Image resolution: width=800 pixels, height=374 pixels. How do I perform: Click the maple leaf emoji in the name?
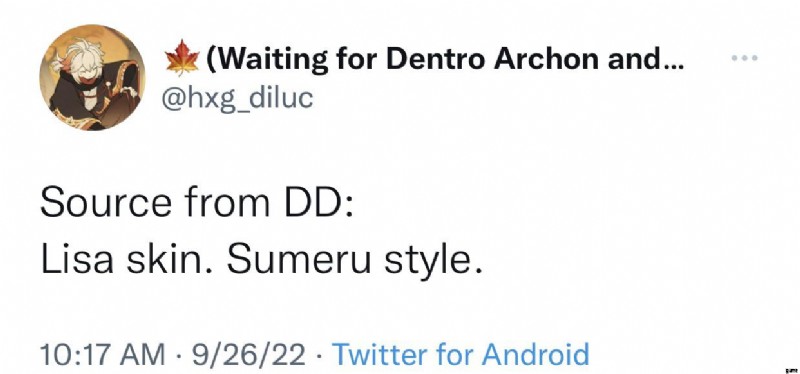click(x=182, y=58)
